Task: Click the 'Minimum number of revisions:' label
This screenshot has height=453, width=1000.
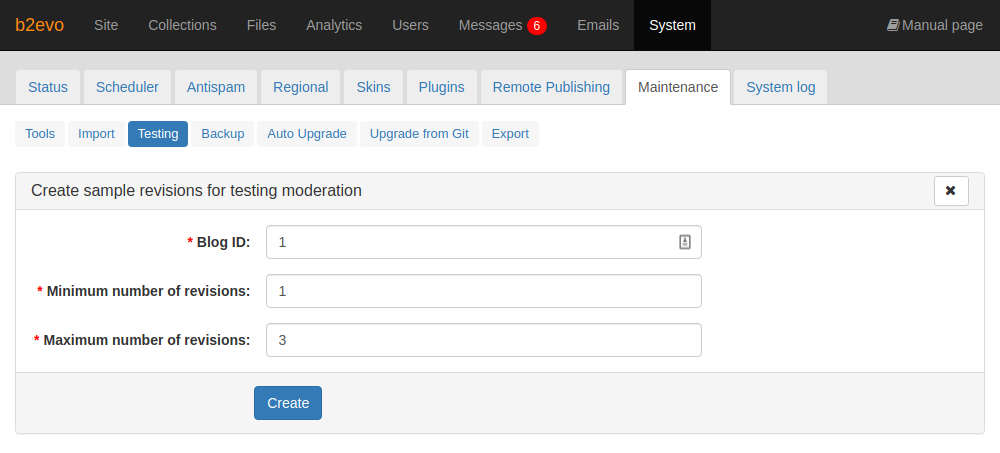Action: coord(148,292)
